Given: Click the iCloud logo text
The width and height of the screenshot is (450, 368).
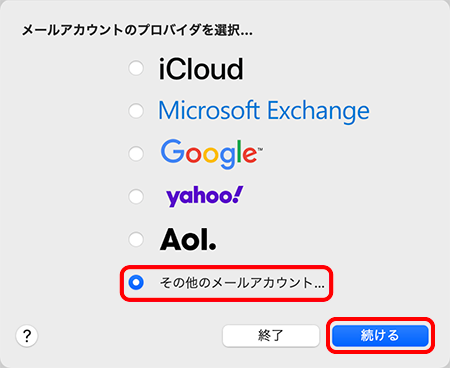Looking at the screenshot, I should [x=201, y=69].
